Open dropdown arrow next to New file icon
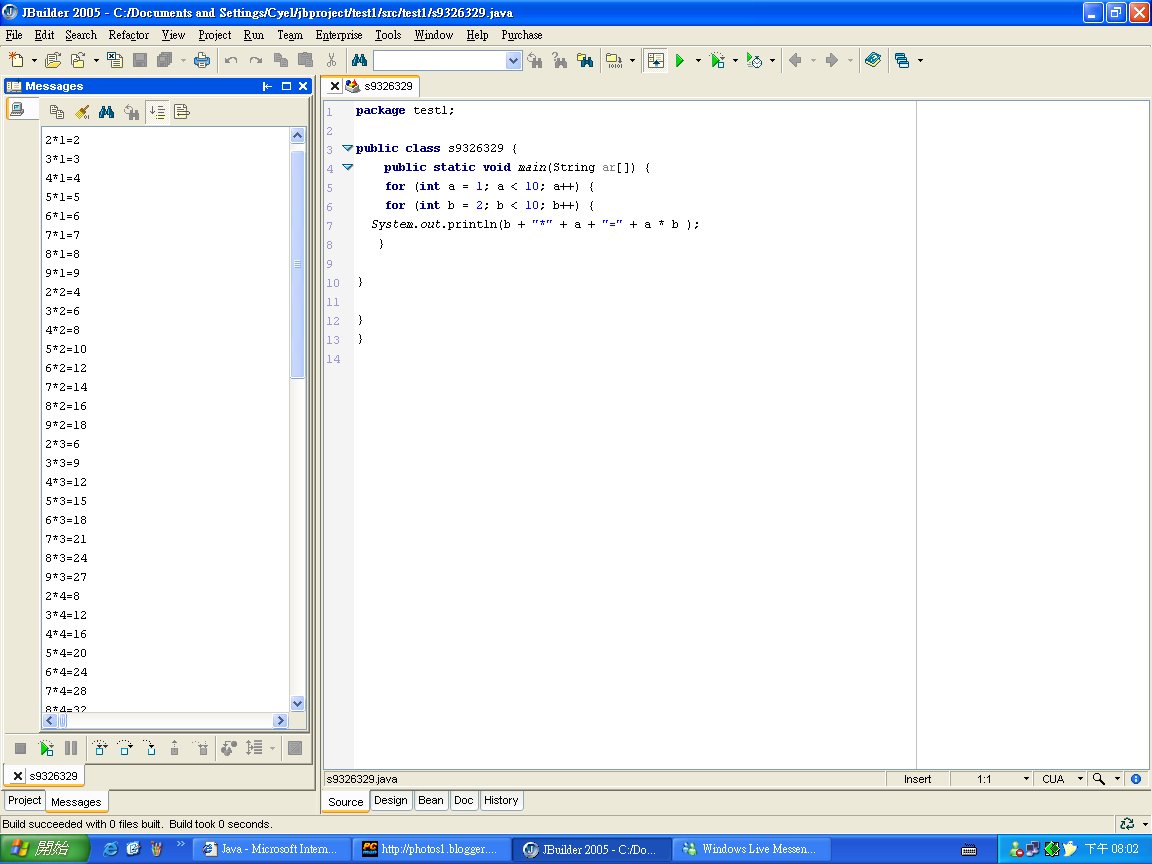 point(34,61)
